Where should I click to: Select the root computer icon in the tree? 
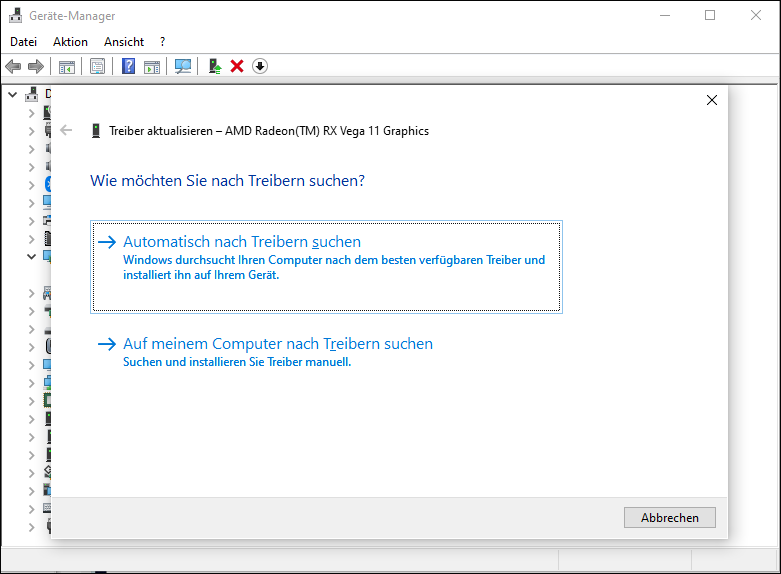coord(31,94)
